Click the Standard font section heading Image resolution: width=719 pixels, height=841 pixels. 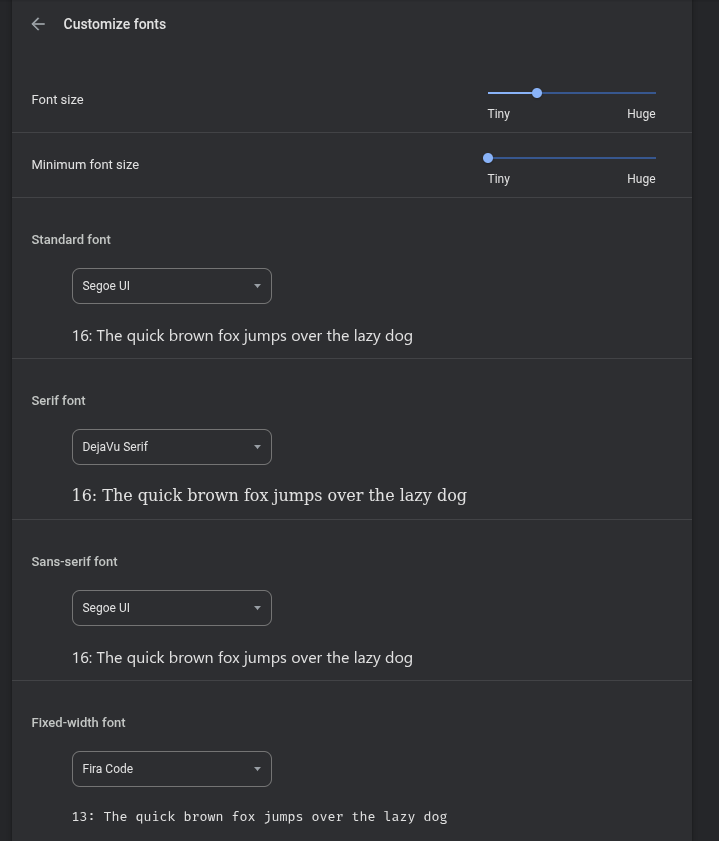click(x=71, y=240)
